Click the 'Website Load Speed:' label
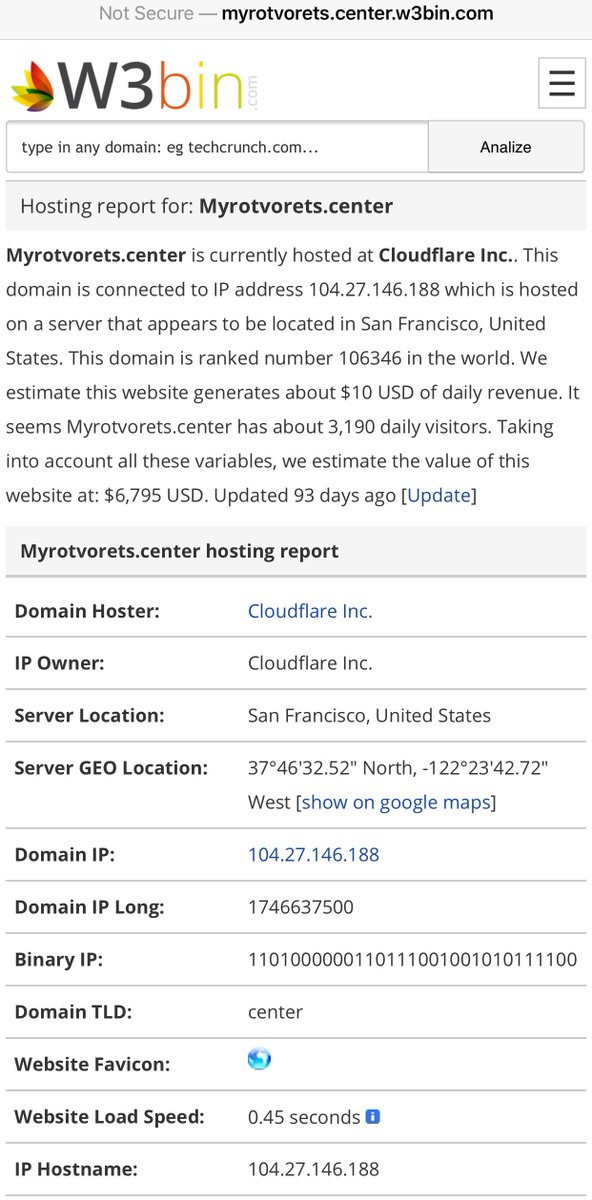Screen dimensions: 592x1200 109,1117
